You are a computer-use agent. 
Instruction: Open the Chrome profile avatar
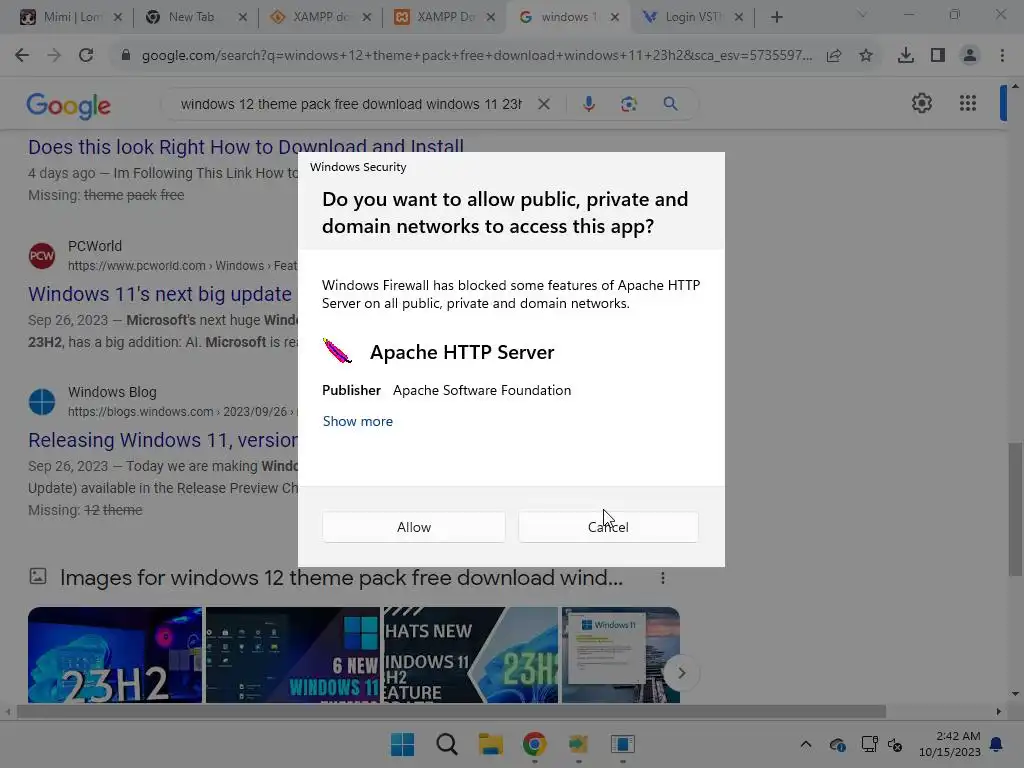coord(970,56)
